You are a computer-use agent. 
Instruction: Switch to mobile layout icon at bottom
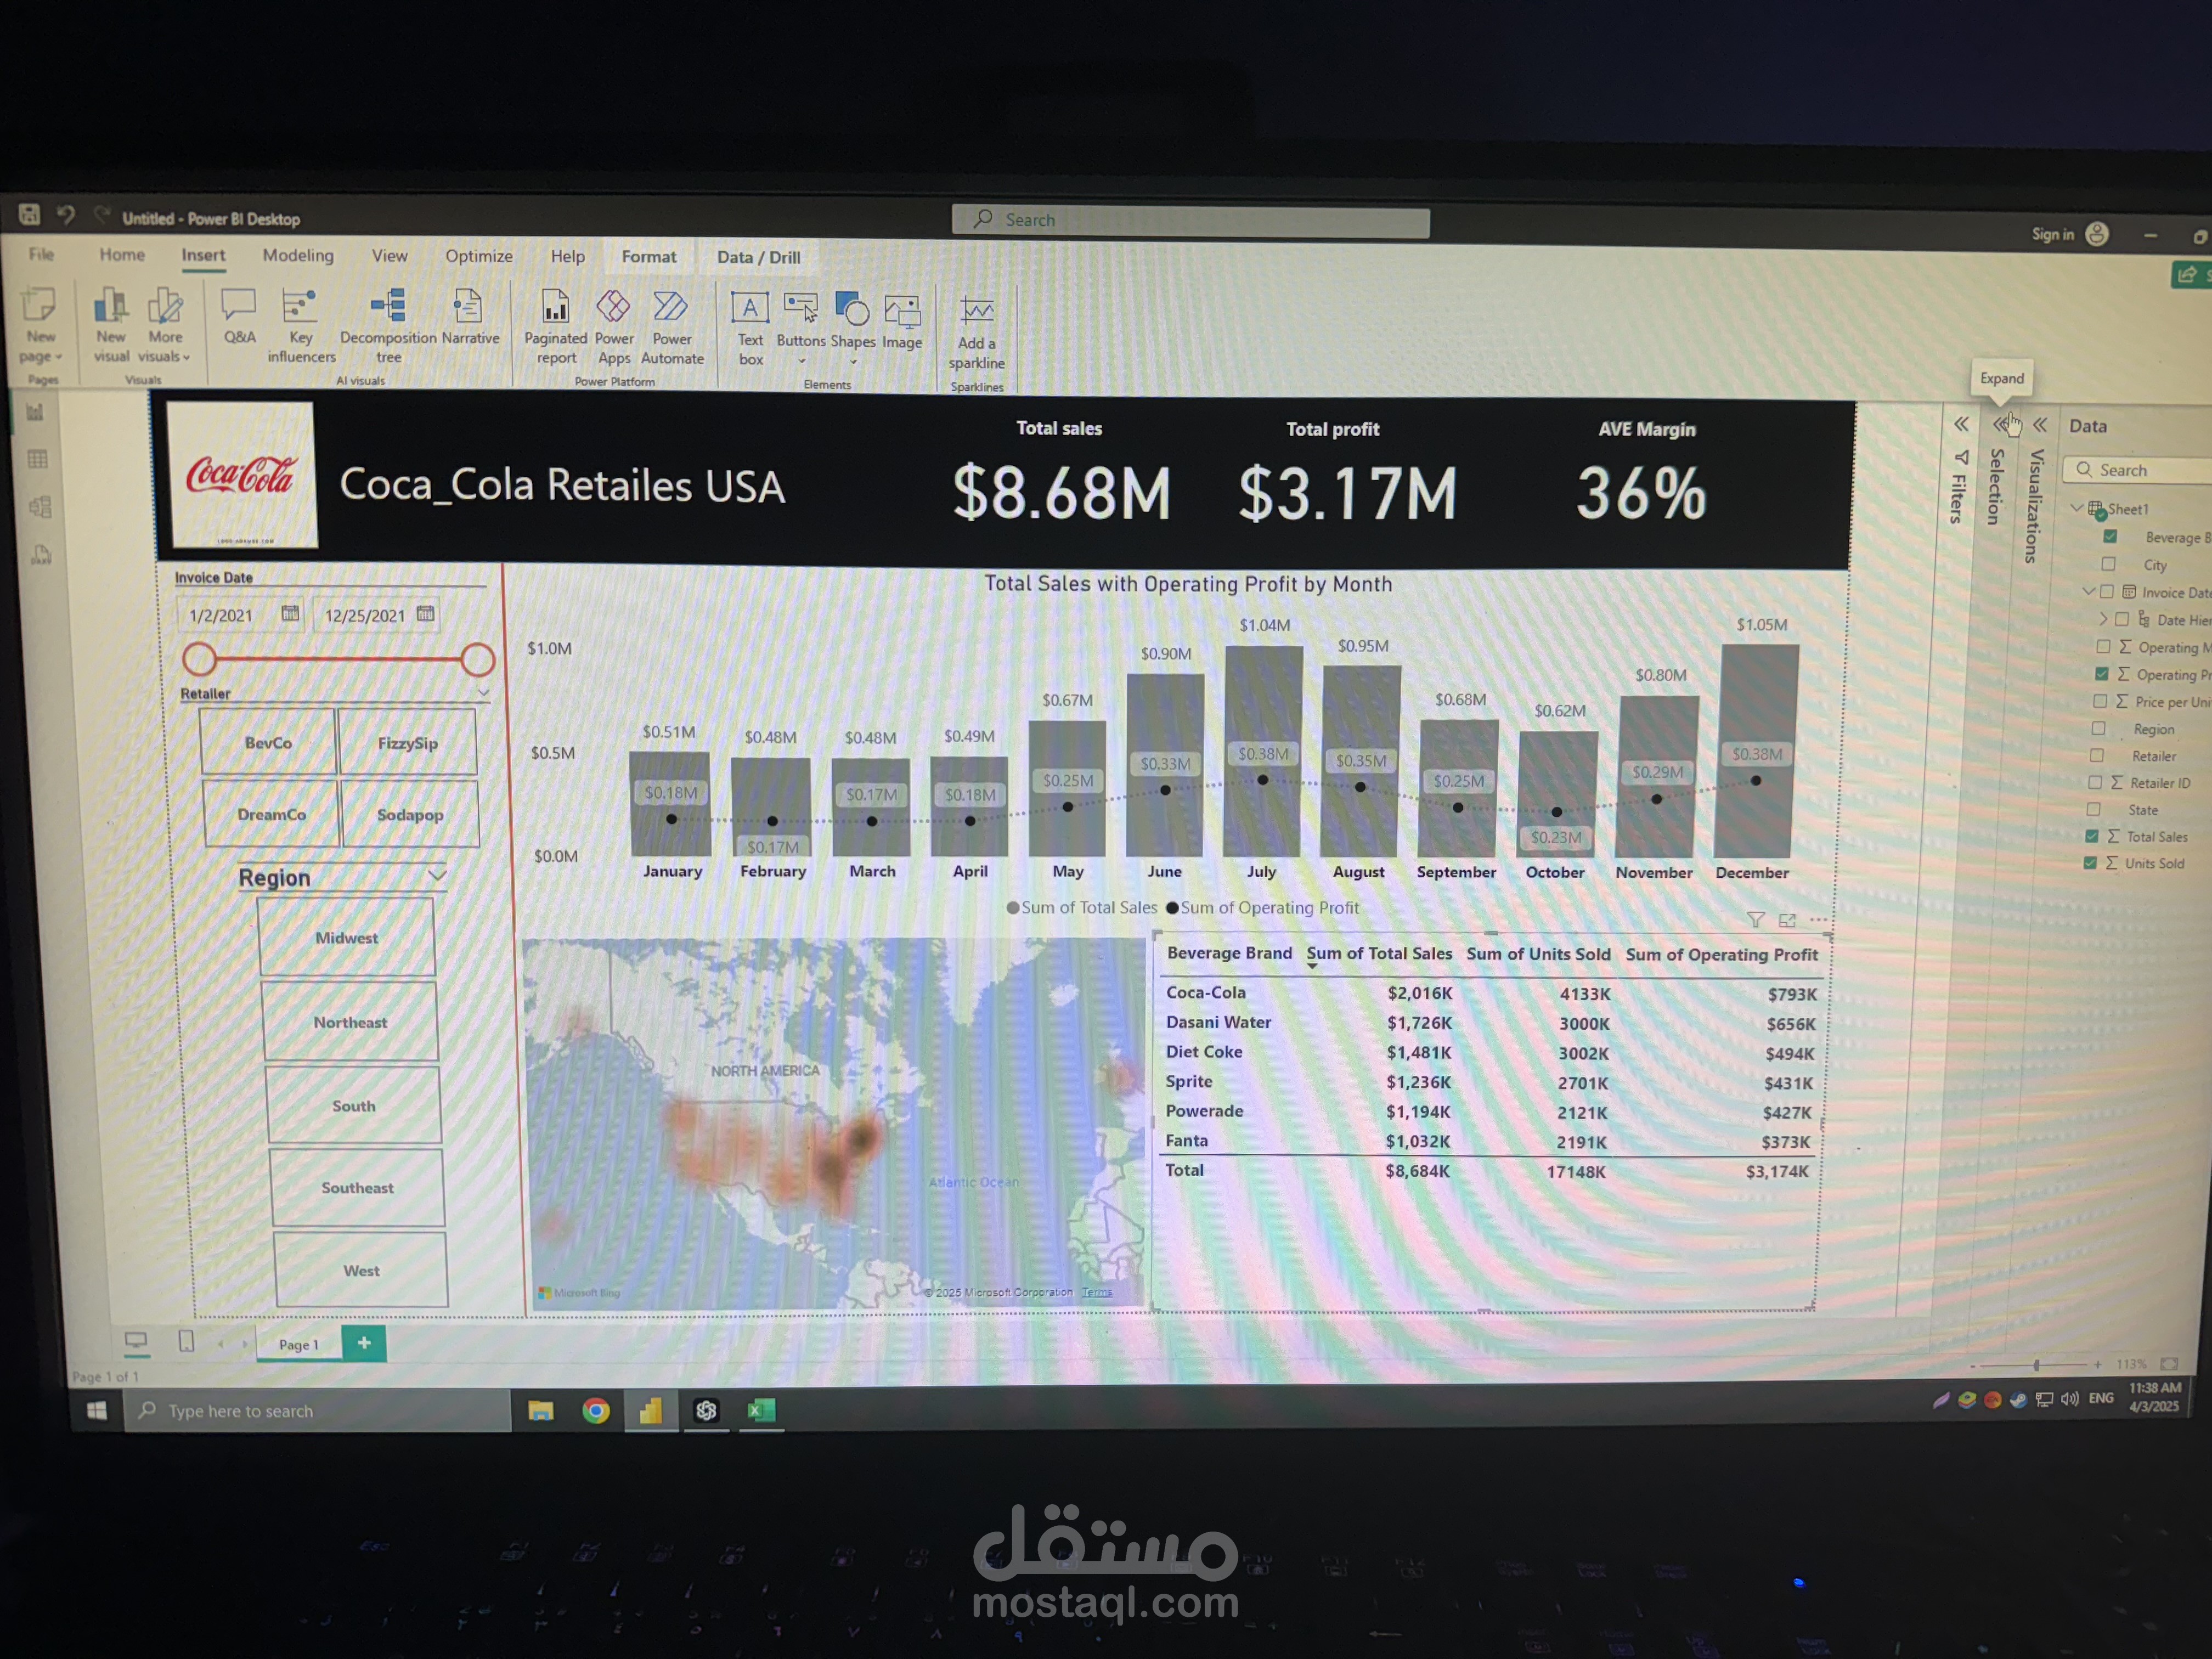(x=186, y=1341)
